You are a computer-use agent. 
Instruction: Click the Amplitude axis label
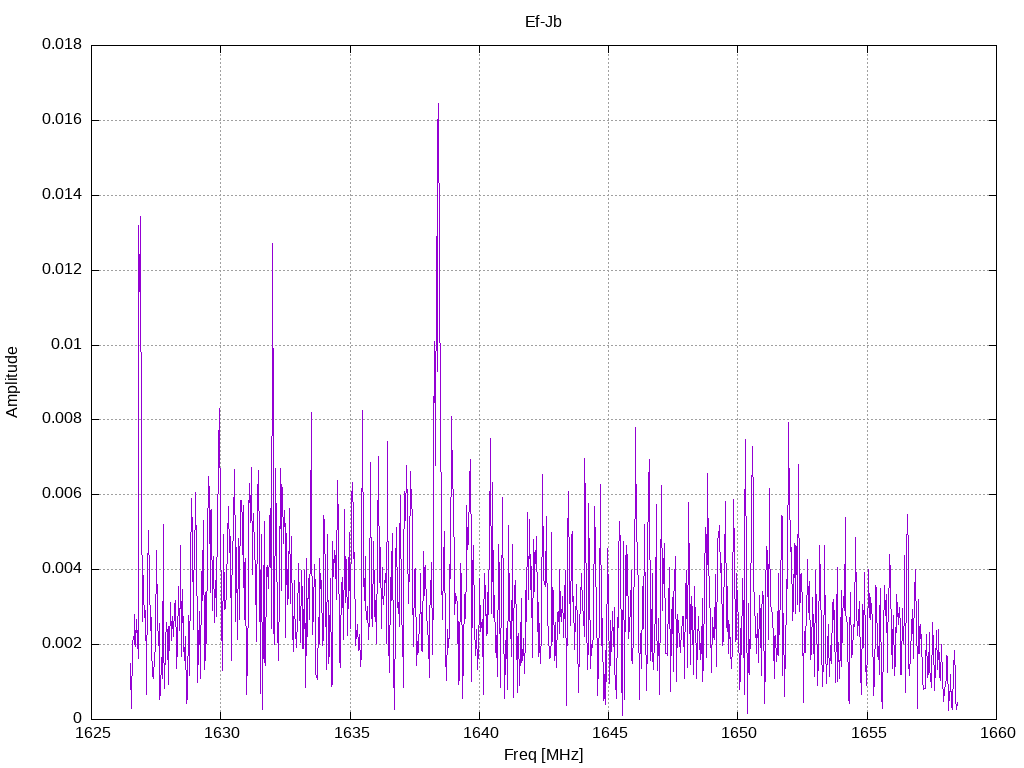pyautogui.click(x=12, y=382)
